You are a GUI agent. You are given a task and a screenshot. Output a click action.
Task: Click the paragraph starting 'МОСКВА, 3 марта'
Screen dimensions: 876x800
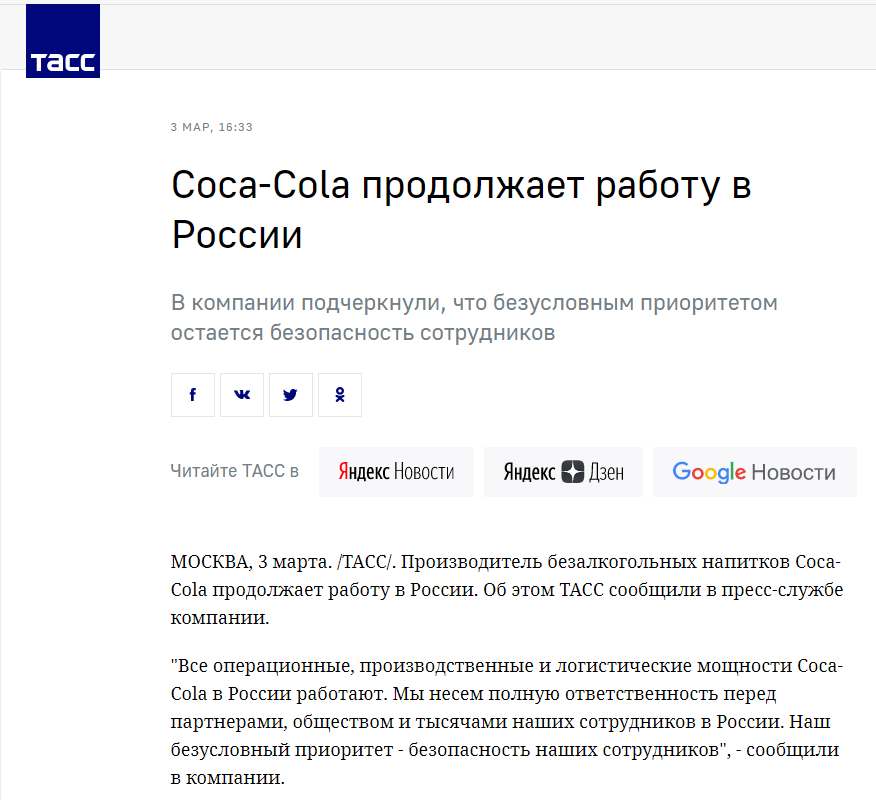(507, 589)
